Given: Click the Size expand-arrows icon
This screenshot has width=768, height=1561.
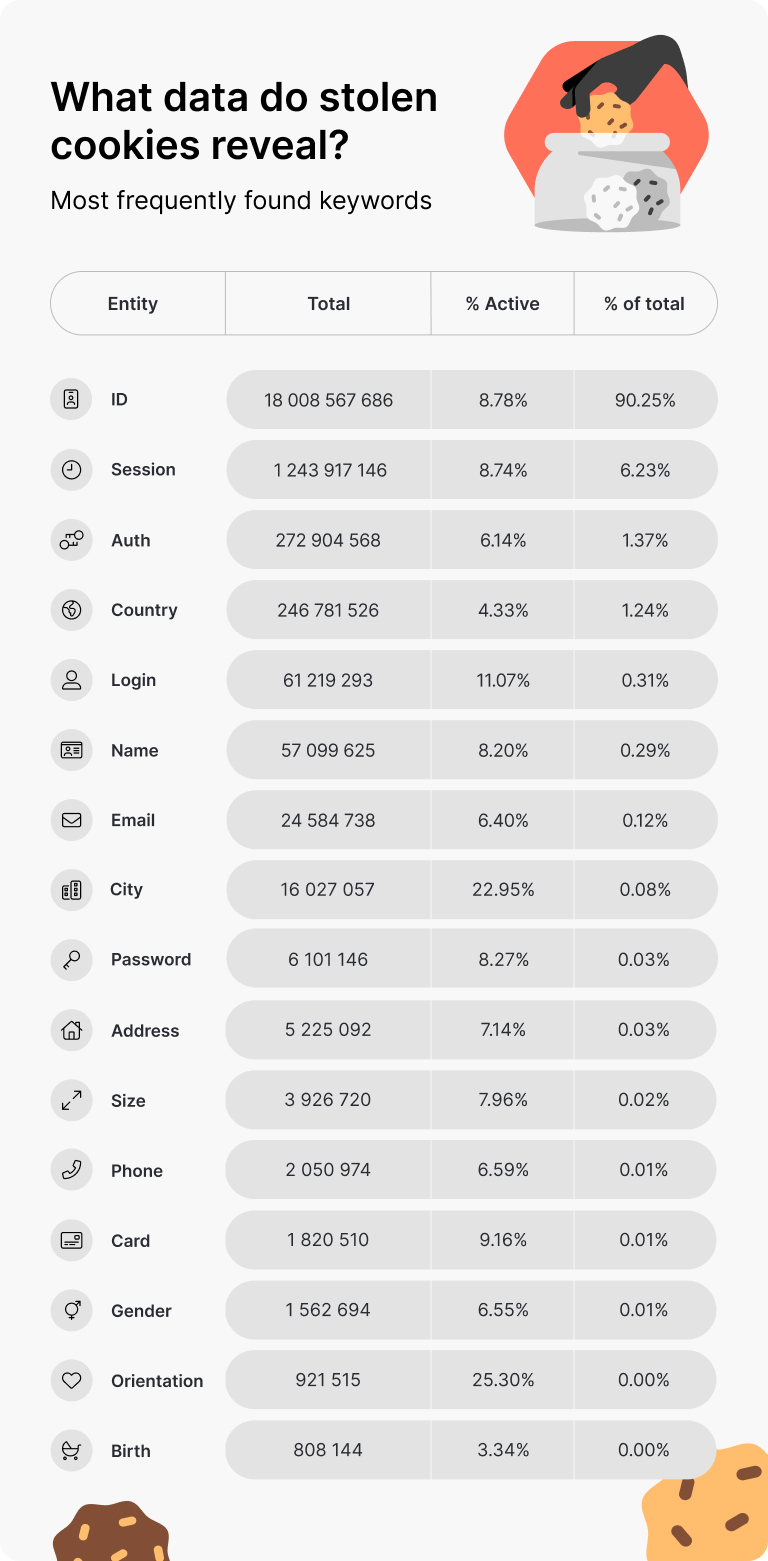Looking at the screenshot, I should coord(71,1100).
